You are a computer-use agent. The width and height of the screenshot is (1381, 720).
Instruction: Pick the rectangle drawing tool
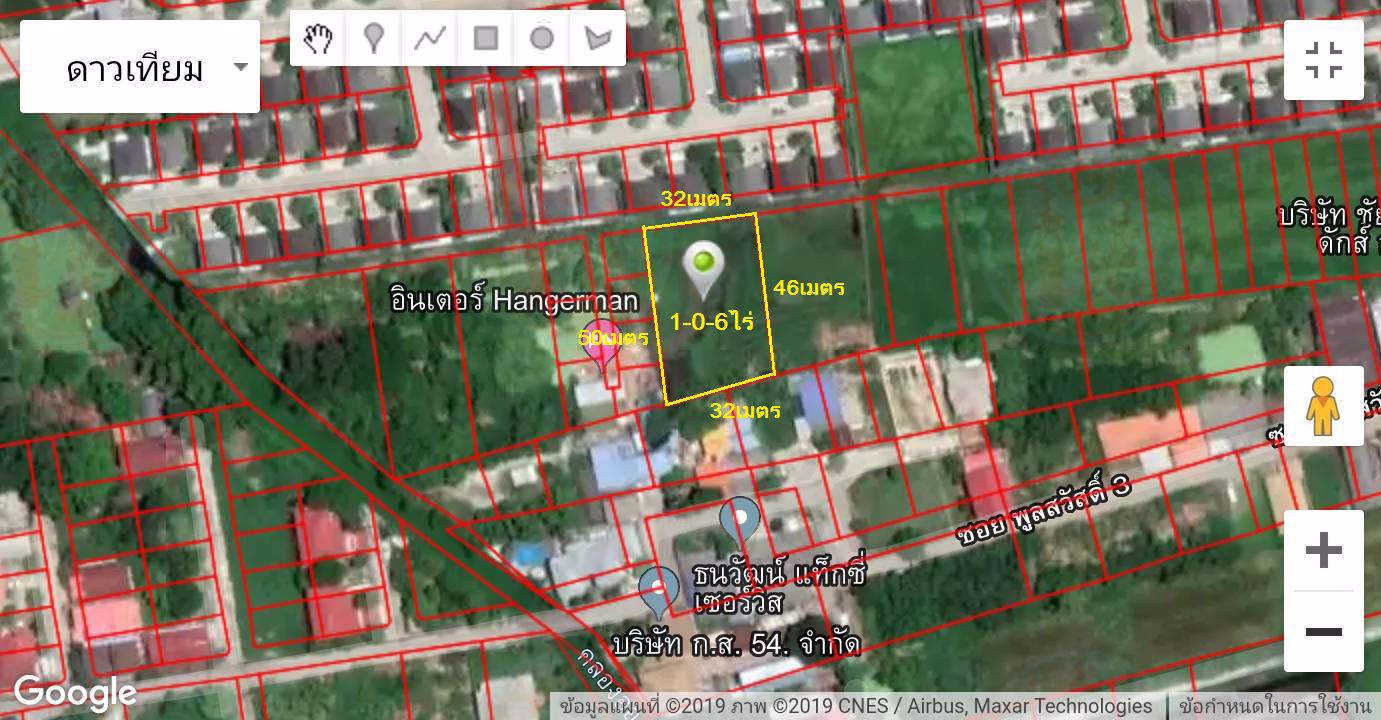(x=486, y=39)
